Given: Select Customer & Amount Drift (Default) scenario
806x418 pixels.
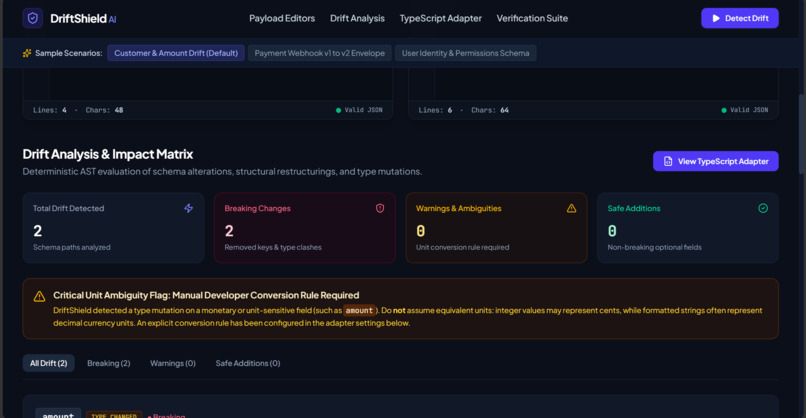Looking at the screenshot, I should tap(176, 53).
